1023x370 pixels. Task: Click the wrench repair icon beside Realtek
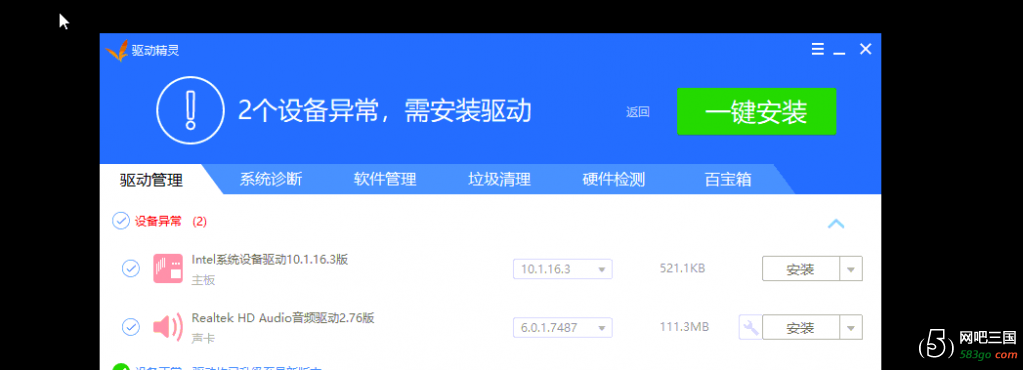pos(750,327)
